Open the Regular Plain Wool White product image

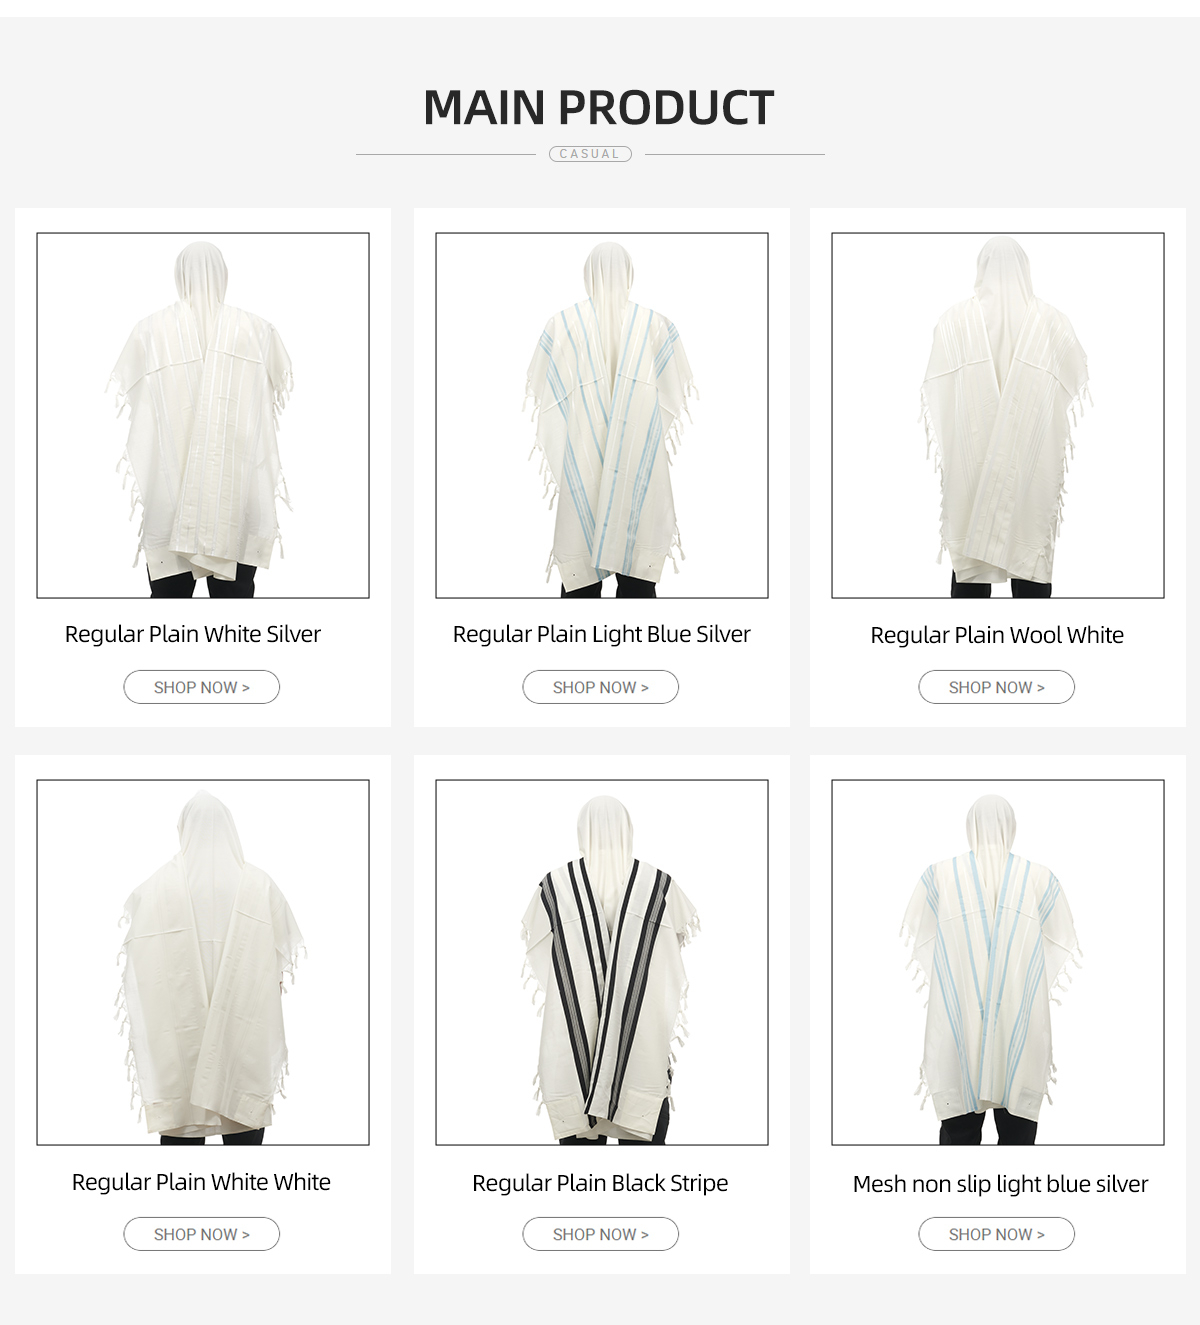pyautogui.click(x=998, y=415)
